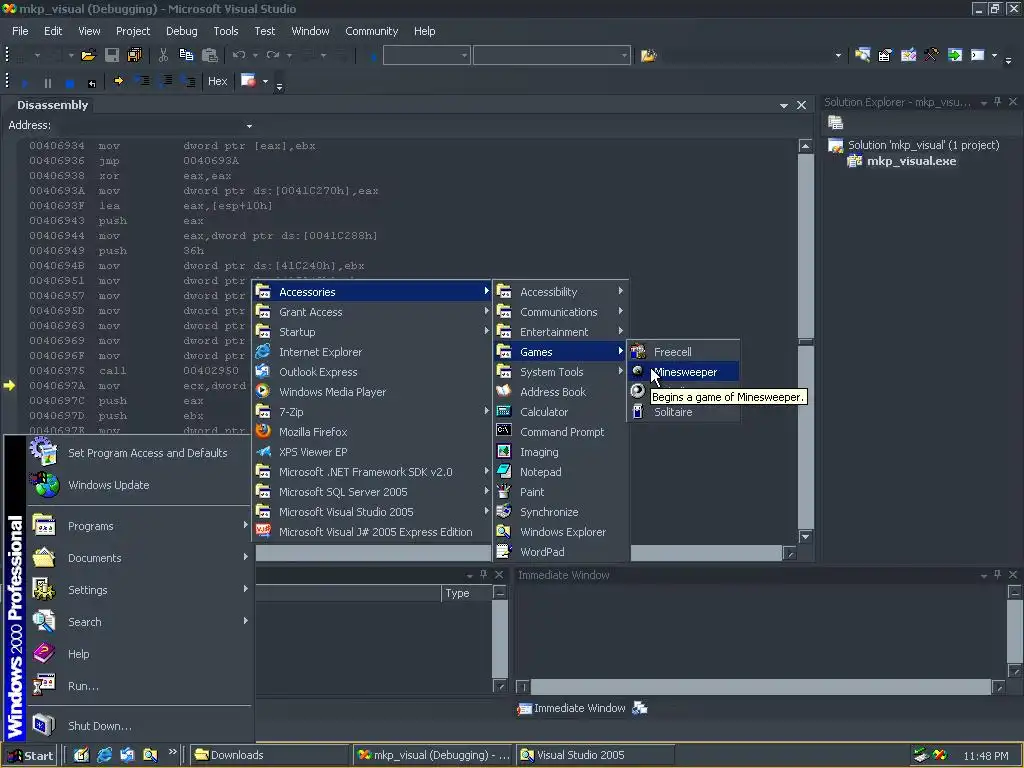Click the Pause debugging icon
1024x768 pixels.
(48, 83)
